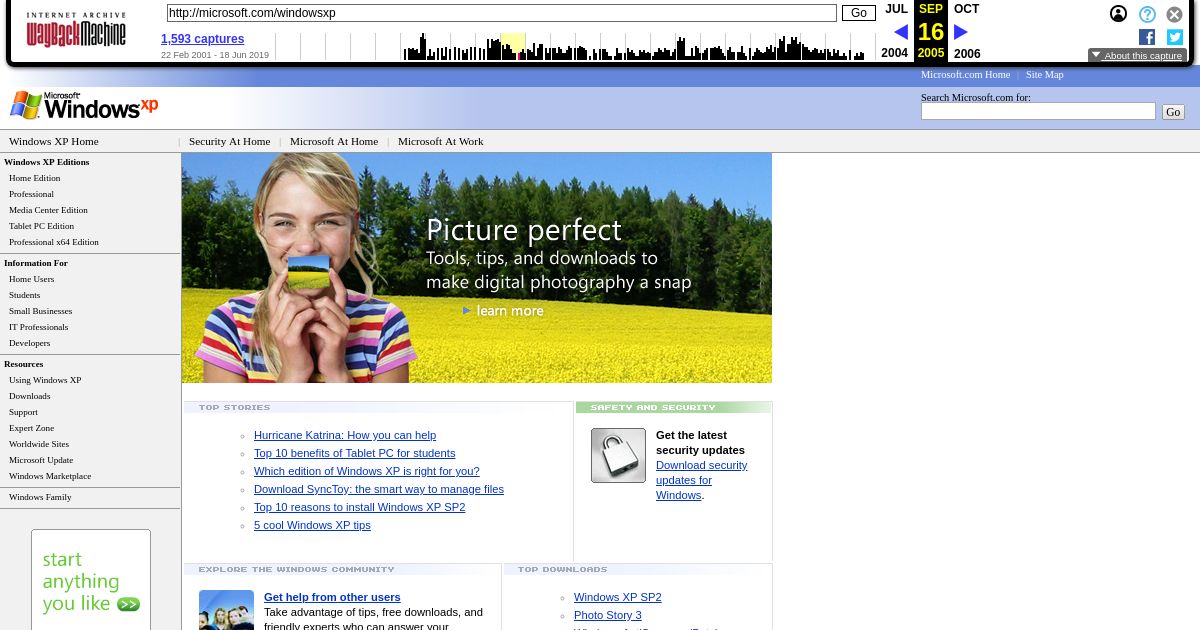The height and width of the screenshot is (630, 1200).
Task: Share capture on Facebook icon
Action: click(1147, 37)
